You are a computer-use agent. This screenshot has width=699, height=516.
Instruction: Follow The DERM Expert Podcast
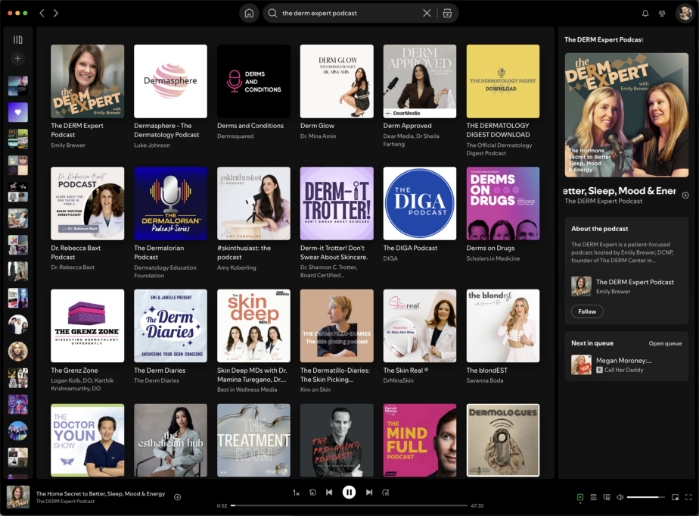587,312
